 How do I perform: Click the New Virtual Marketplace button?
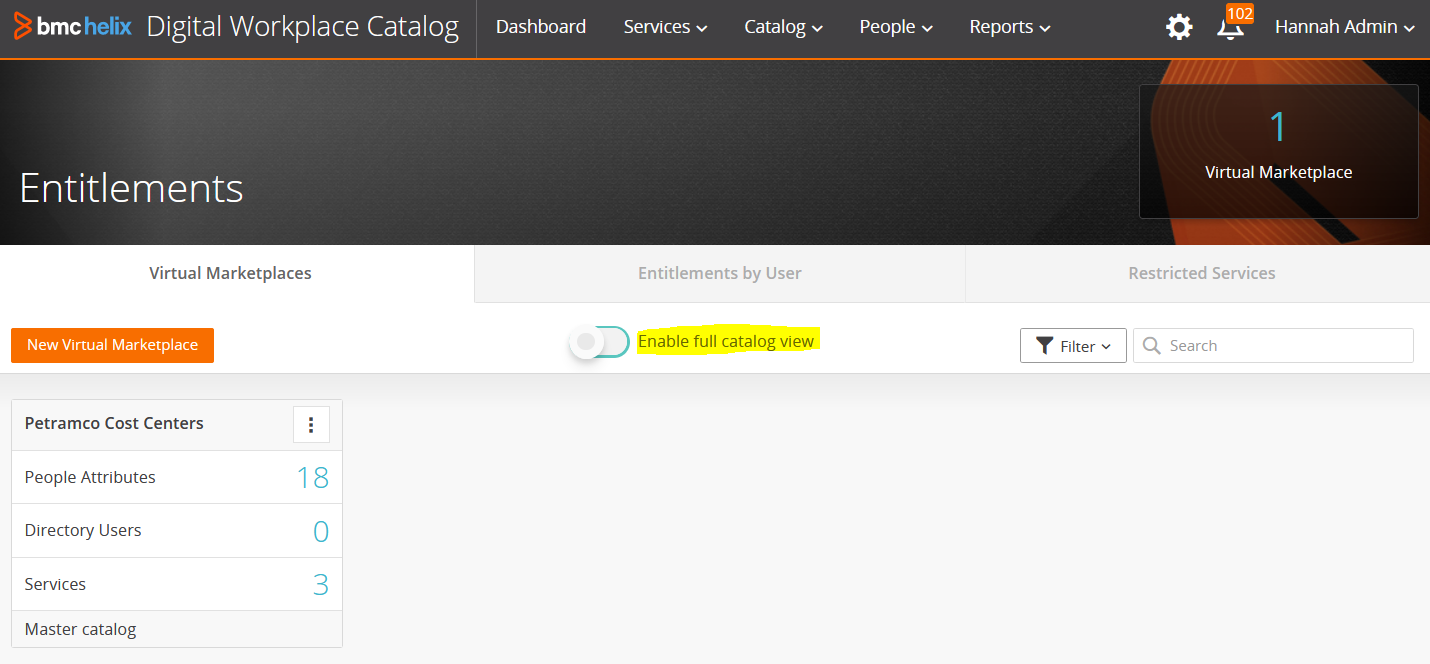(x=112, y=345)
